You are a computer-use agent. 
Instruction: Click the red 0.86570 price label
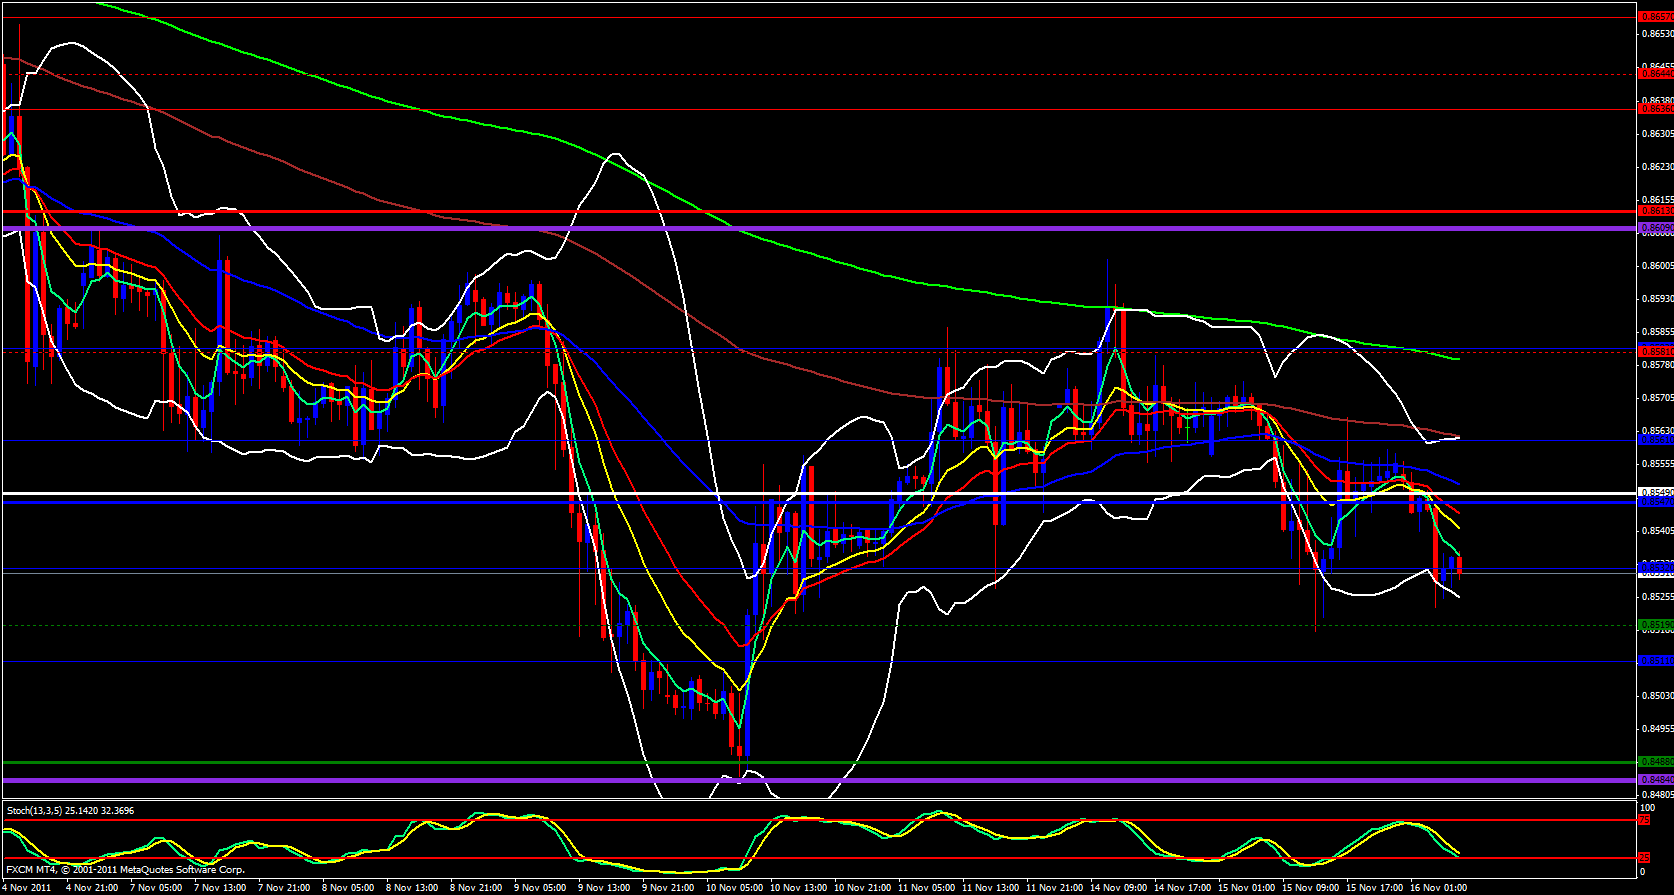[1655, 16]
